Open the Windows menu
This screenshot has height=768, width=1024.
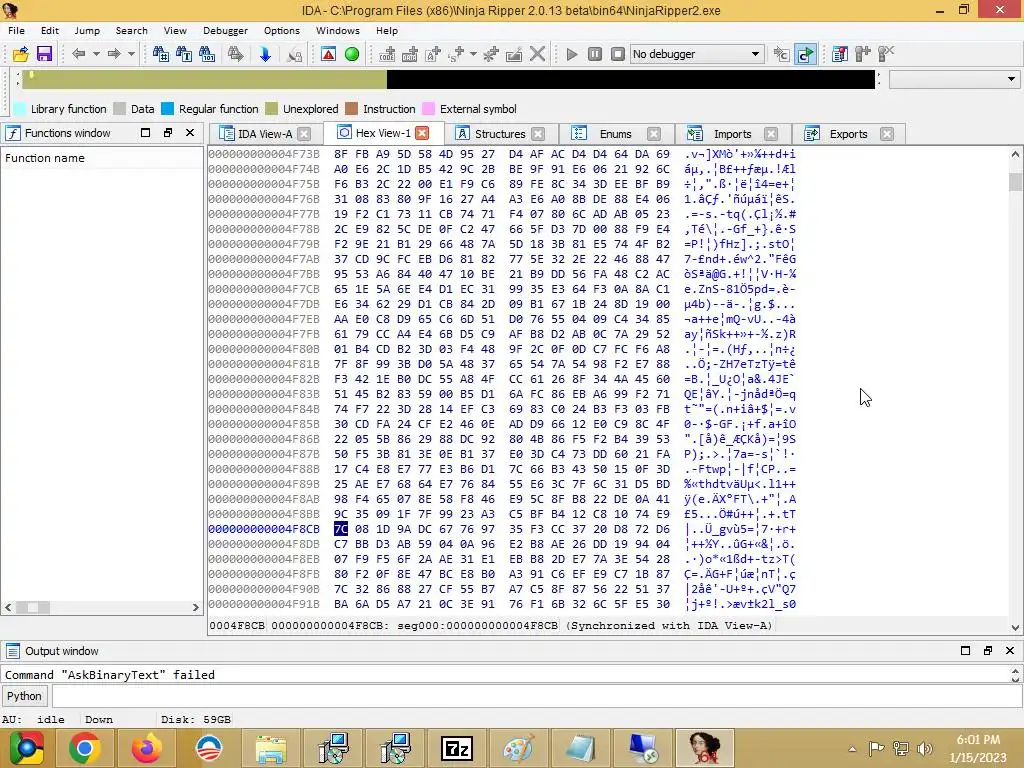[x=338, y=31]
